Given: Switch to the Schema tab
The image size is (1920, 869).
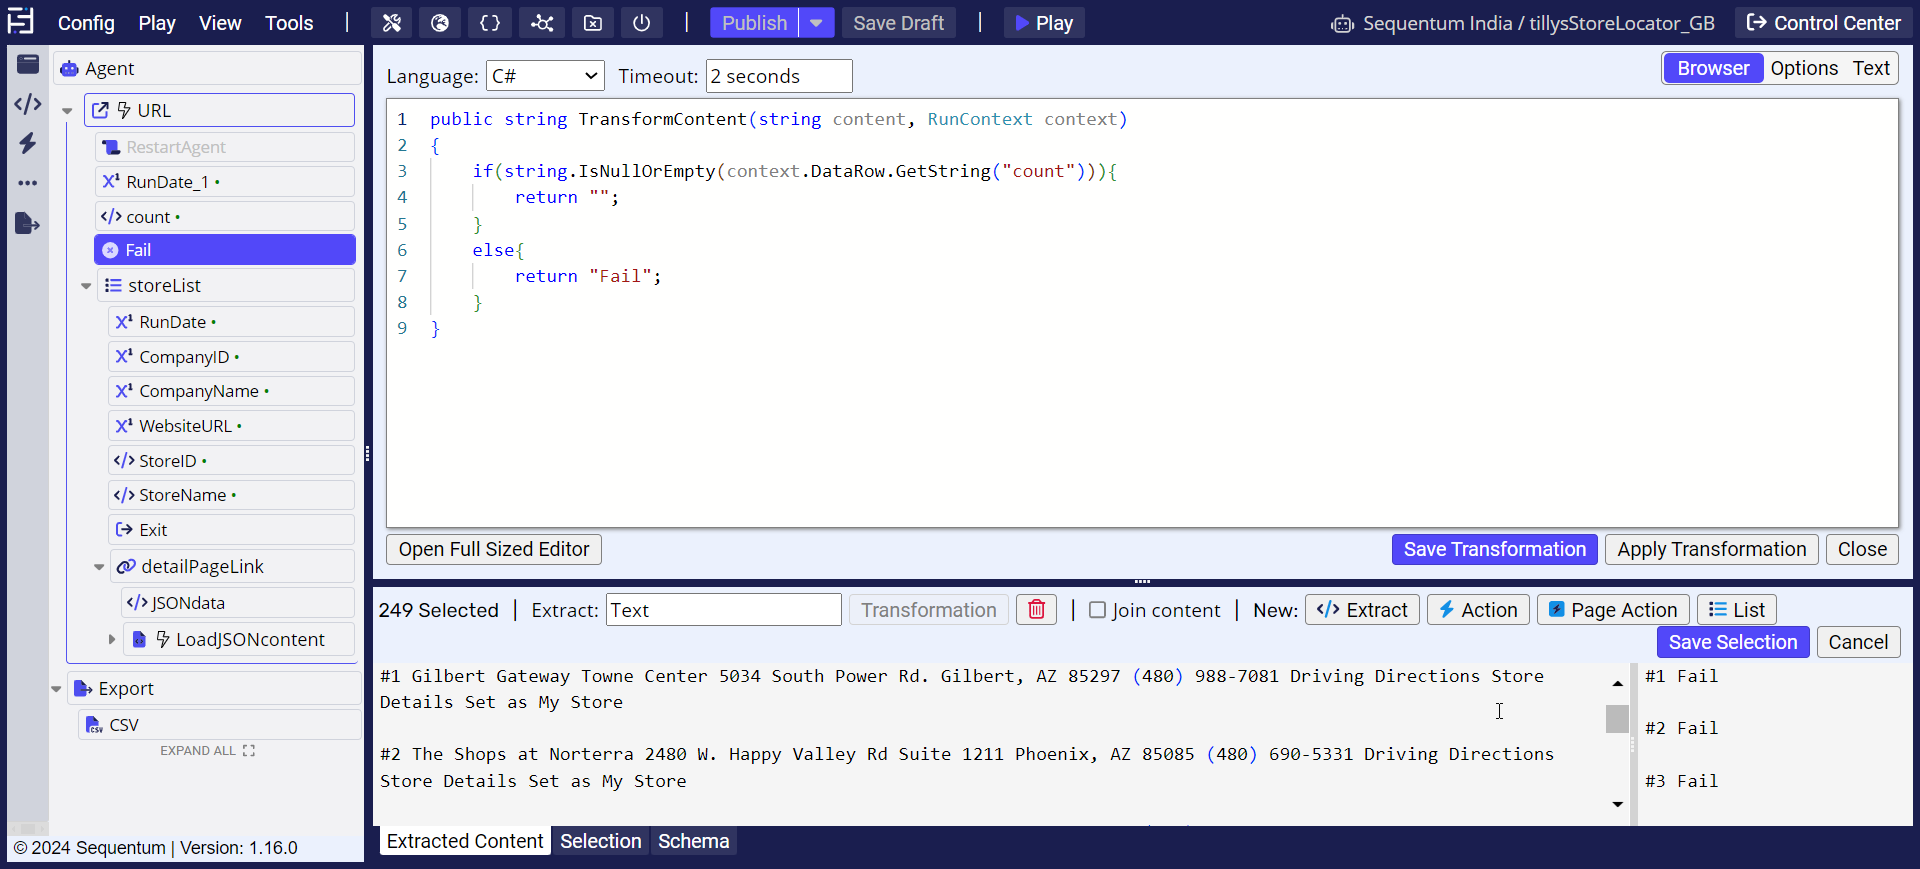Looking at the screenshot, I should [693, 841].
